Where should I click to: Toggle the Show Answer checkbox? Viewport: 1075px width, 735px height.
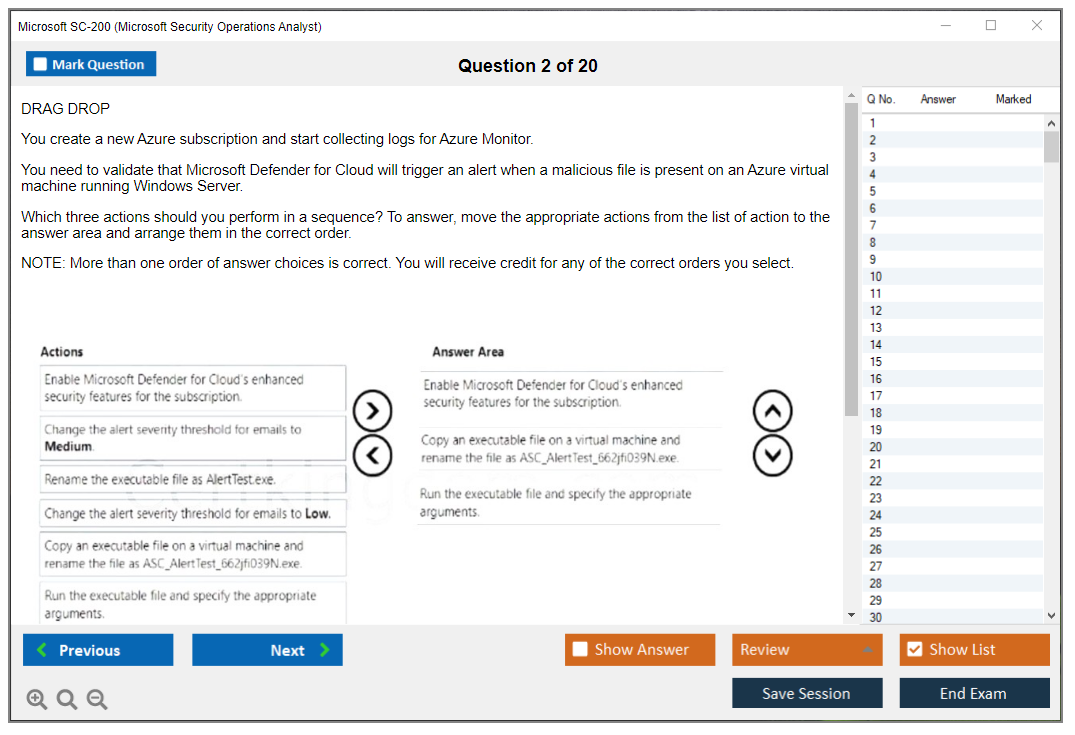click(580, 650)
